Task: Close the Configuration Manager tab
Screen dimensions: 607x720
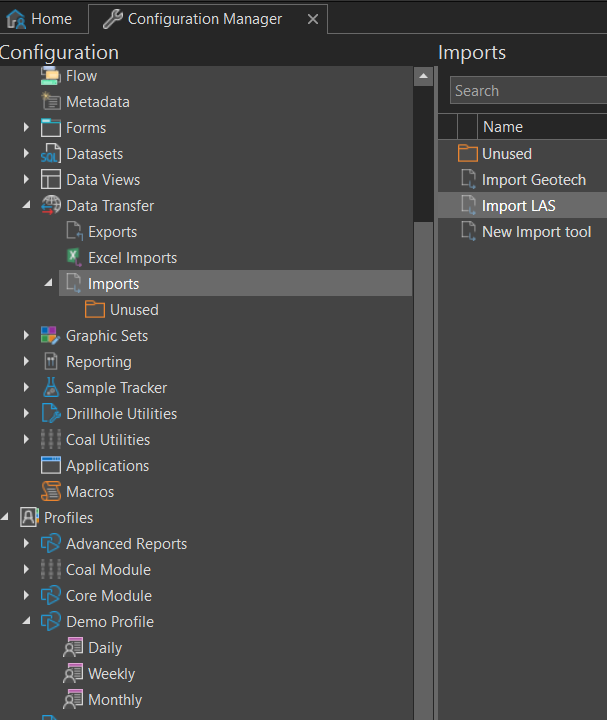Action: pos(313,19)
